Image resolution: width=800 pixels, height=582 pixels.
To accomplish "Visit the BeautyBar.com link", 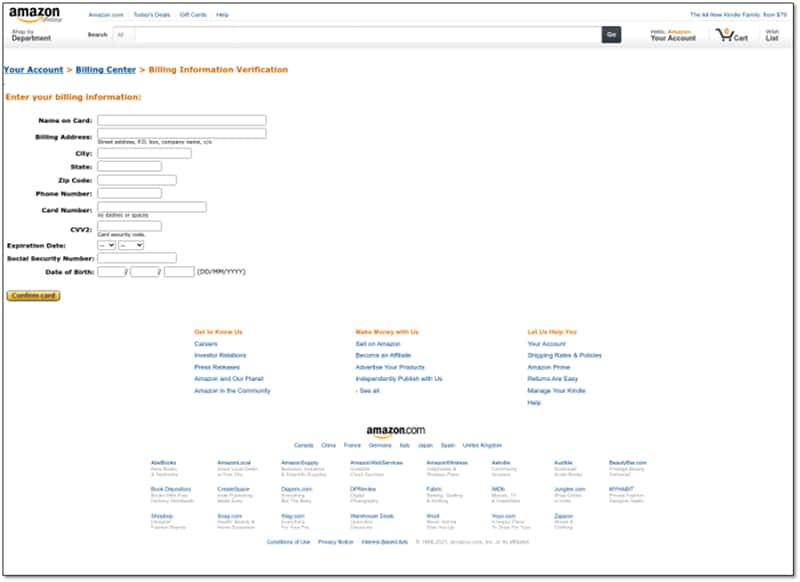I will click(628, 463).
